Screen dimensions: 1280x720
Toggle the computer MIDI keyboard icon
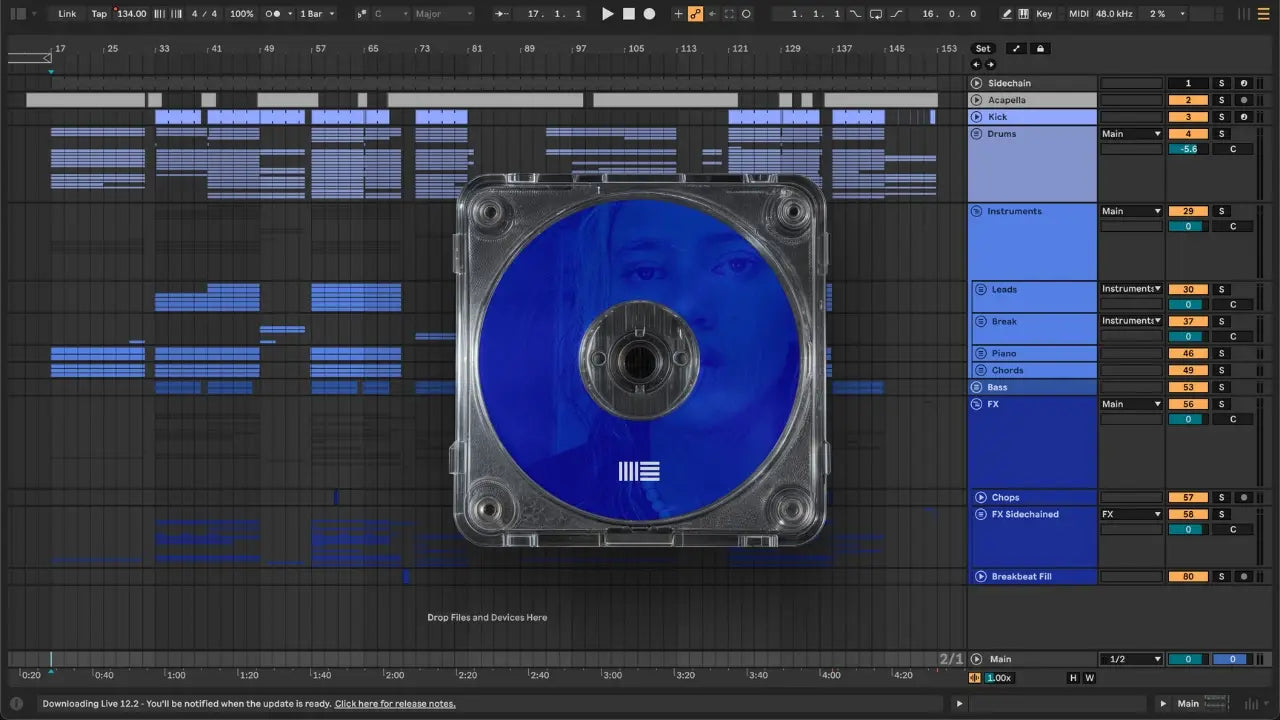(1023, 14)
